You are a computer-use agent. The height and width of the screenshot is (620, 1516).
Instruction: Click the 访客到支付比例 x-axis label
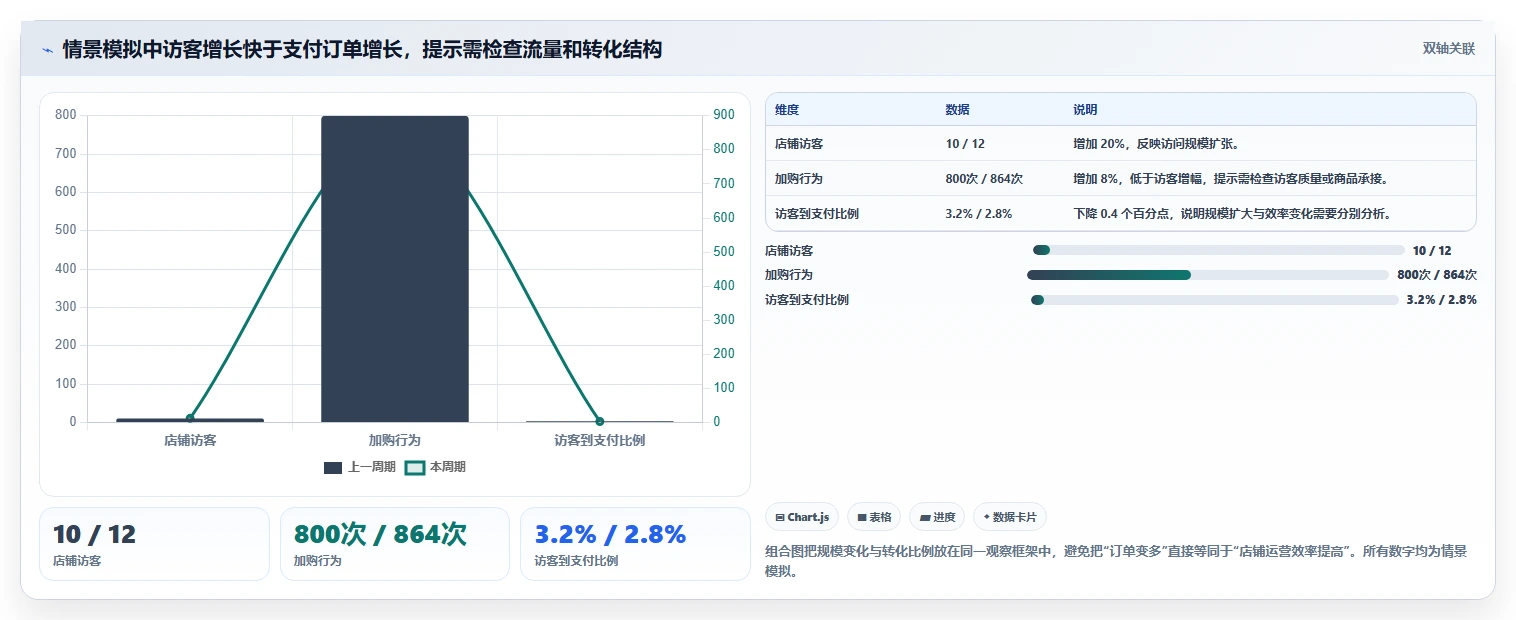point(600,440)
